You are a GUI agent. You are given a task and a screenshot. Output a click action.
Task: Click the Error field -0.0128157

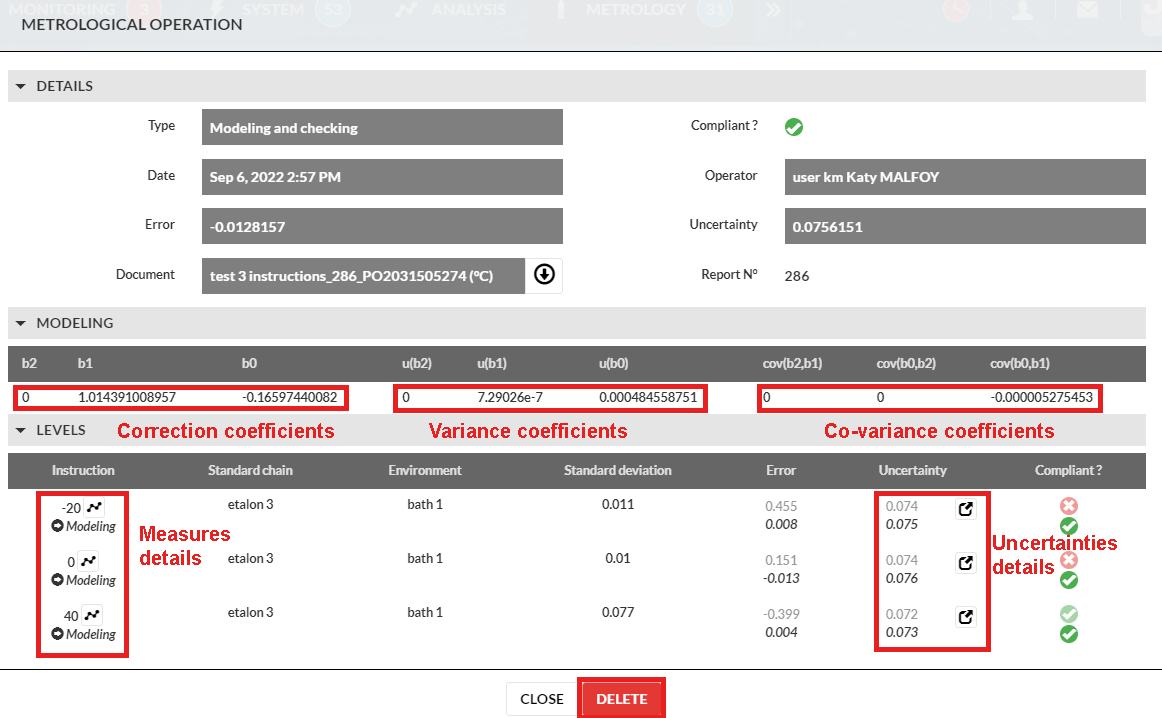coord(382,226)
